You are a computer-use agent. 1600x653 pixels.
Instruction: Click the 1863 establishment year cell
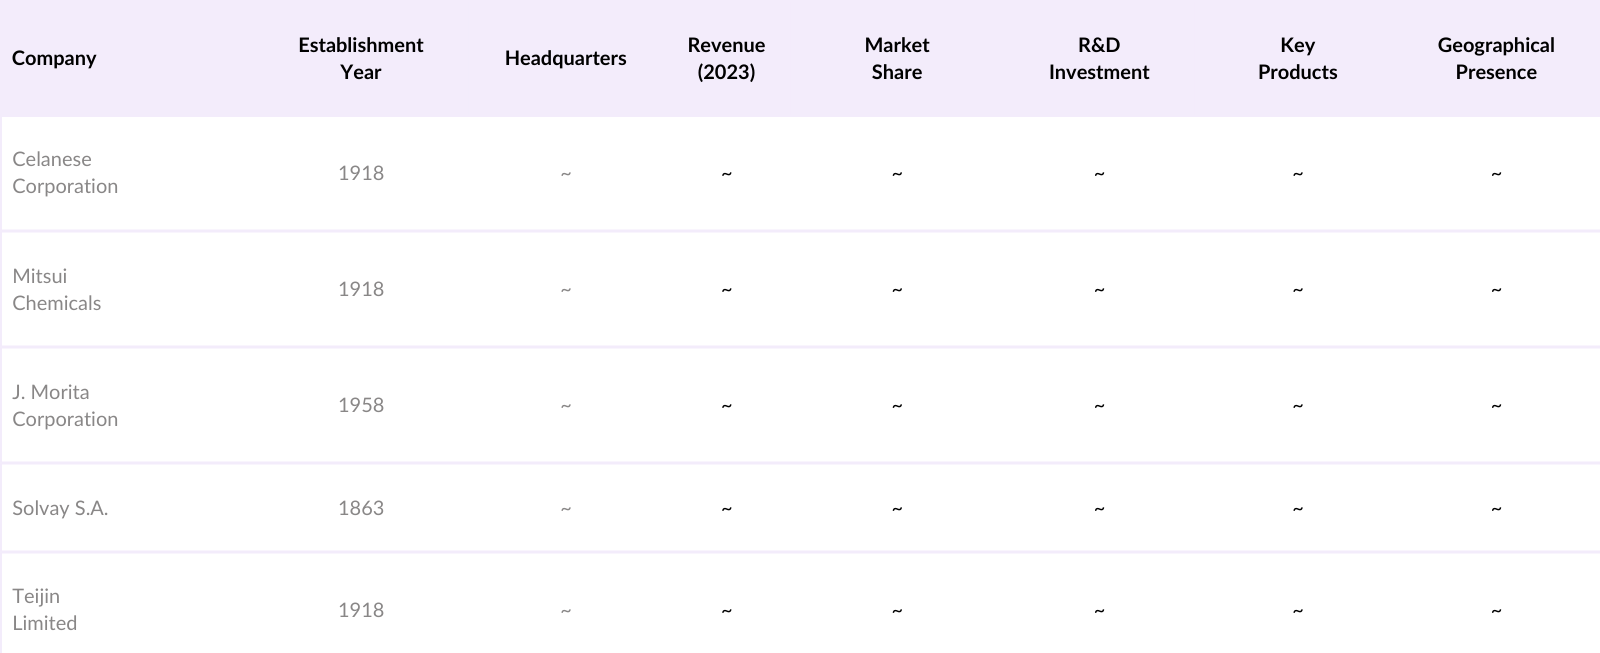[x=361, y=508]
